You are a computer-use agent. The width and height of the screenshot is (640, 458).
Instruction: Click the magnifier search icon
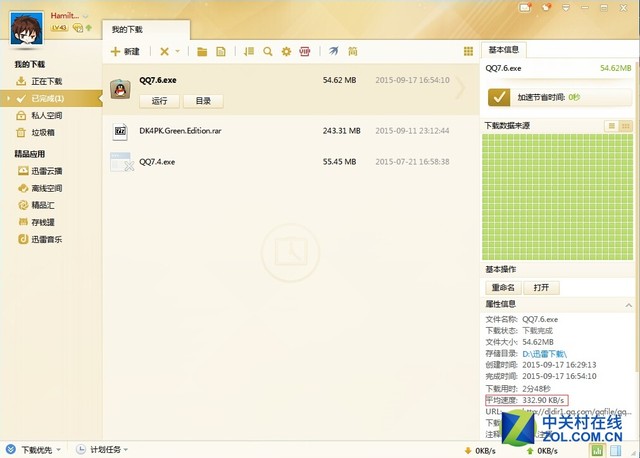pos(267,51)
